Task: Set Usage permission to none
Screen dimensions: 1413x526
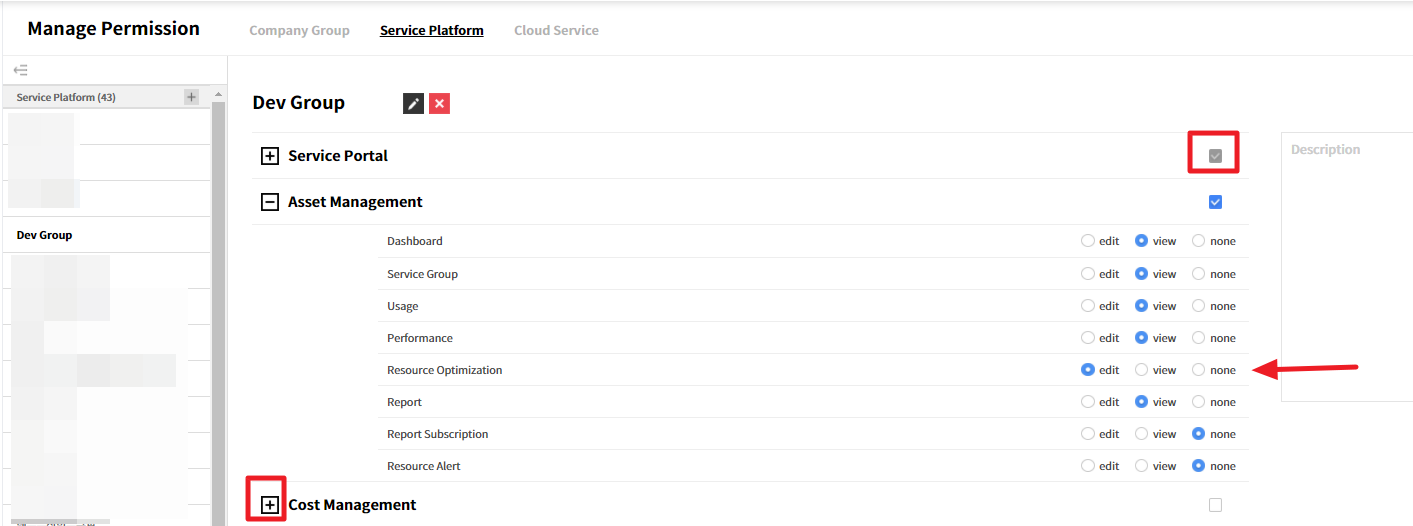Action: pyautogui.click(x=1198, y=306)
